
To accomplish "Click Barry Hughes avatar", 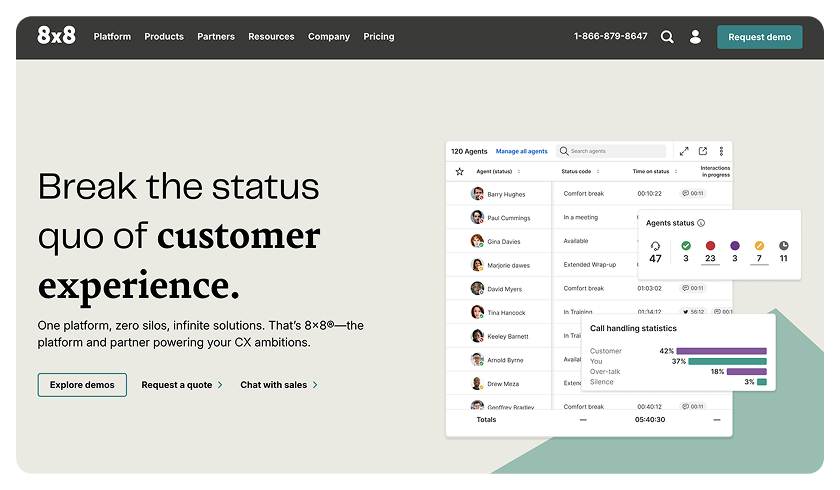I will pyautogui.click(x=477, y=193).
